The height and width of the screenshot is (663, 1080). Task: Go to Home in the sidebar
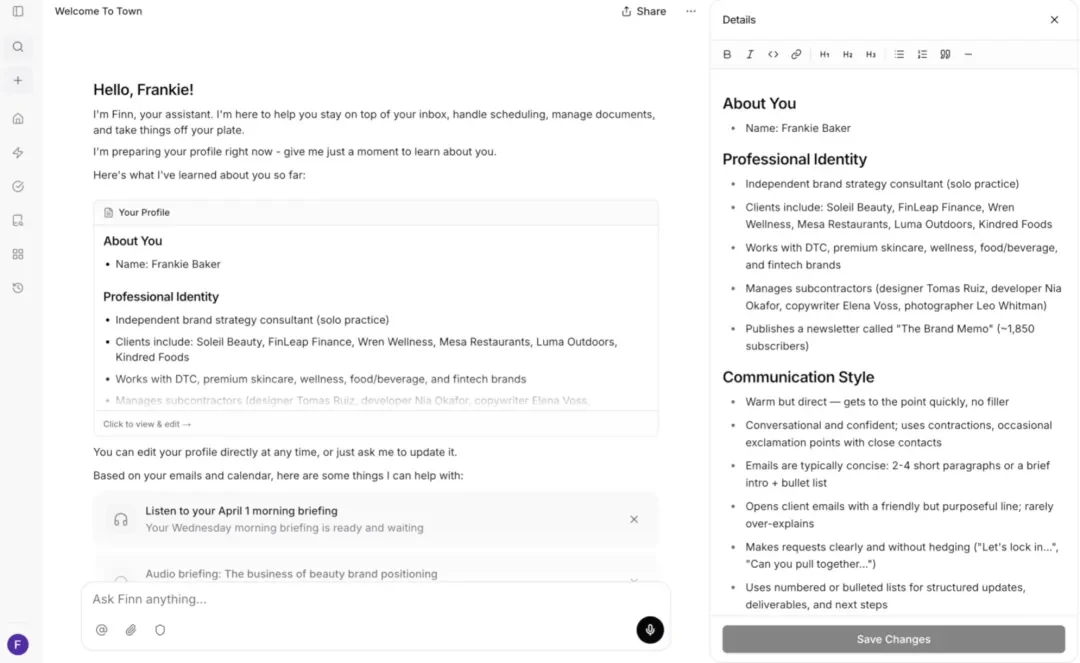pyautogui.click(x=18, y=118)
